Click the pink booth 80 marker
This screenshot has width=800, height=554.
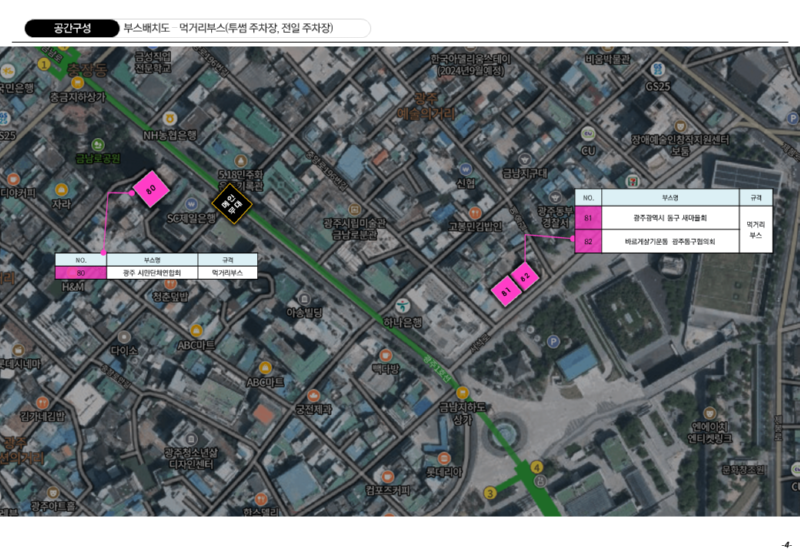[x=152, y=190]
